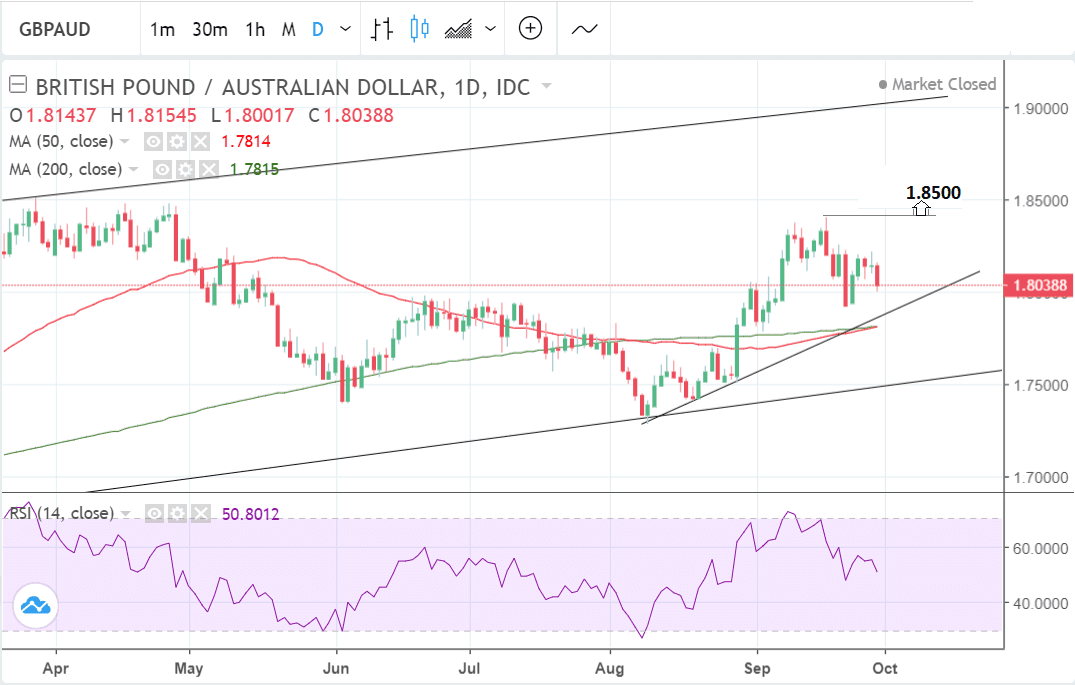Click the Compare or Add Symbol plus icon
1075x685 pixels.
pos(530,29)
